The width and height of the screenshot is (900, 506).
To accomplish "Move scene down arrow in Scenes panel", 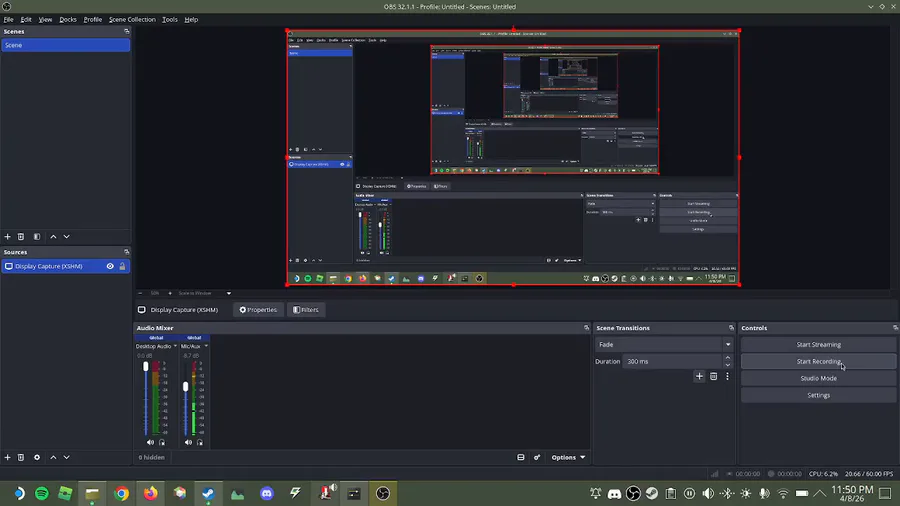I will point(67,236).
